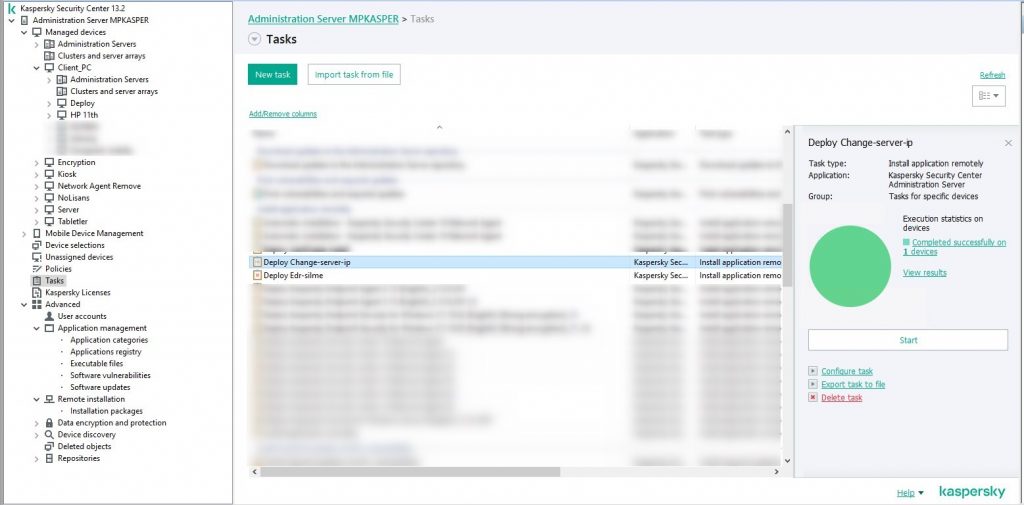Click the Export task to file icon
The height and width of the screenshot is (505, 1024).
813,384
